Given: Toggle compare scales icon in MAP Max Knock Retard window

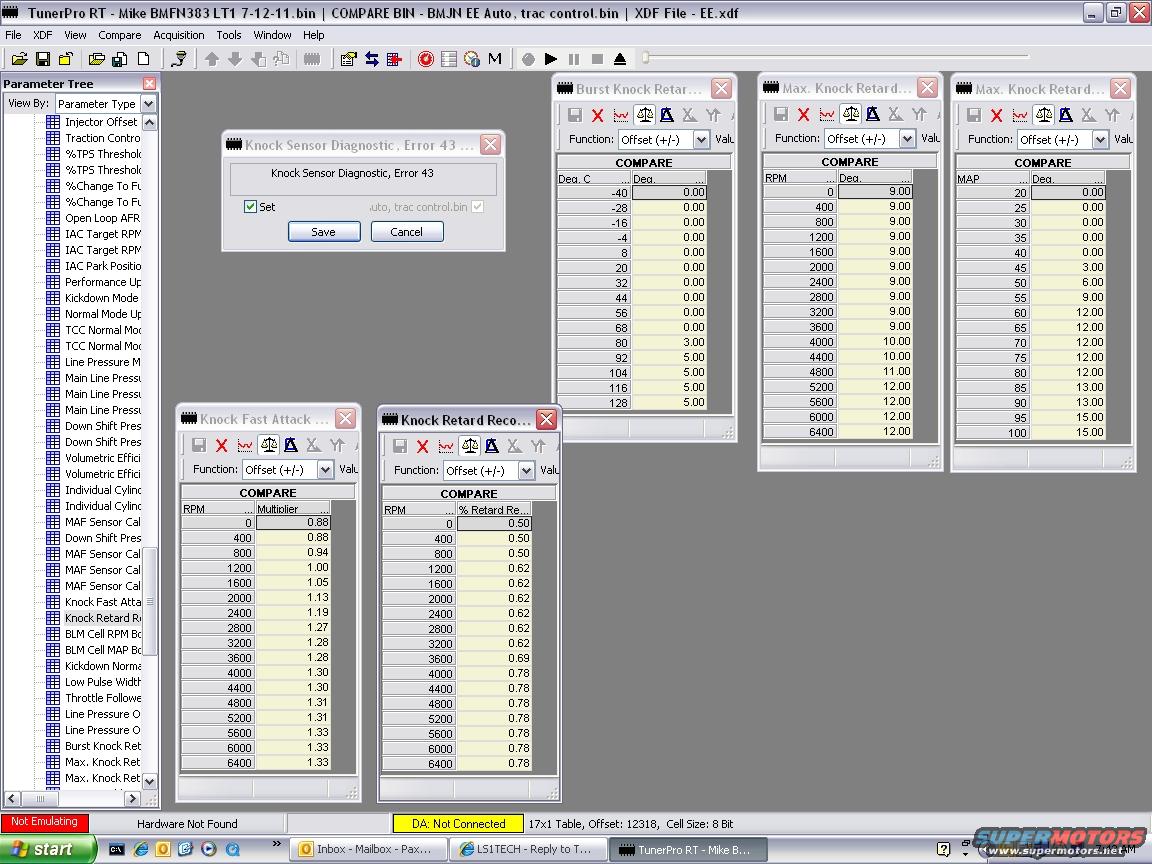Looking at the screenshot, I should tap(1043, 115).
